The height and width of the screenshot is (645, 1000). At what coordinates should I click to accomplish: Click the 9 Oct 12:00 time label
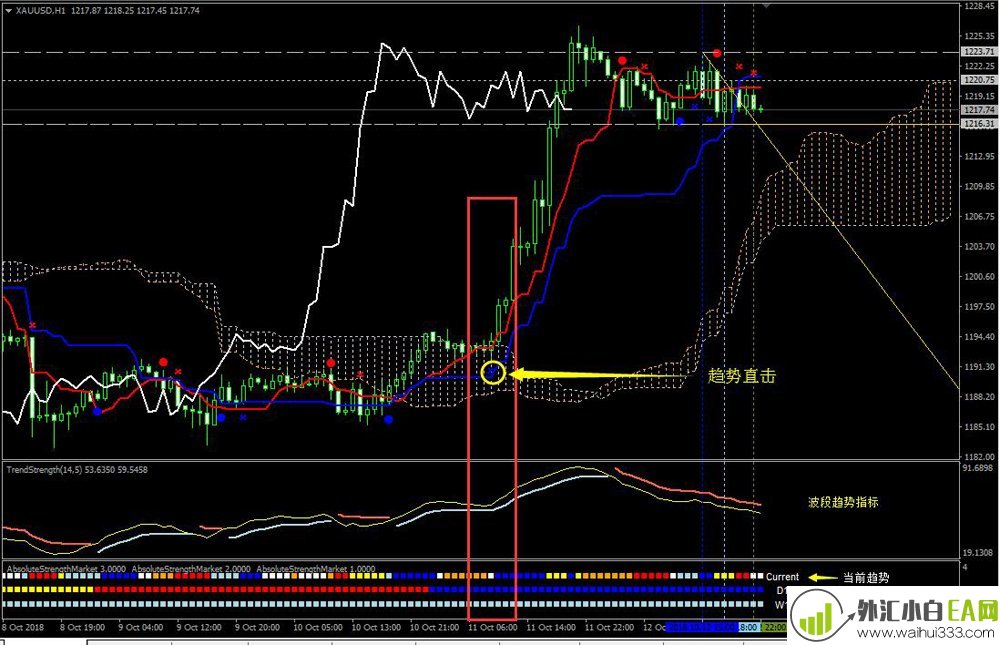point(199,627)
